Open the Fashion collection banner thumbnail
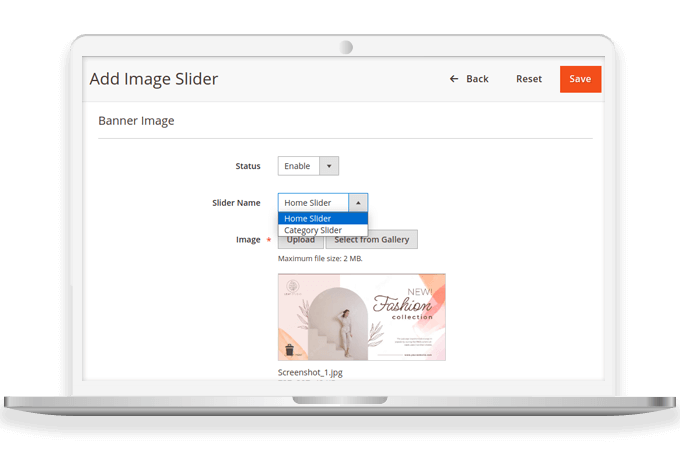 coord(362,317)
